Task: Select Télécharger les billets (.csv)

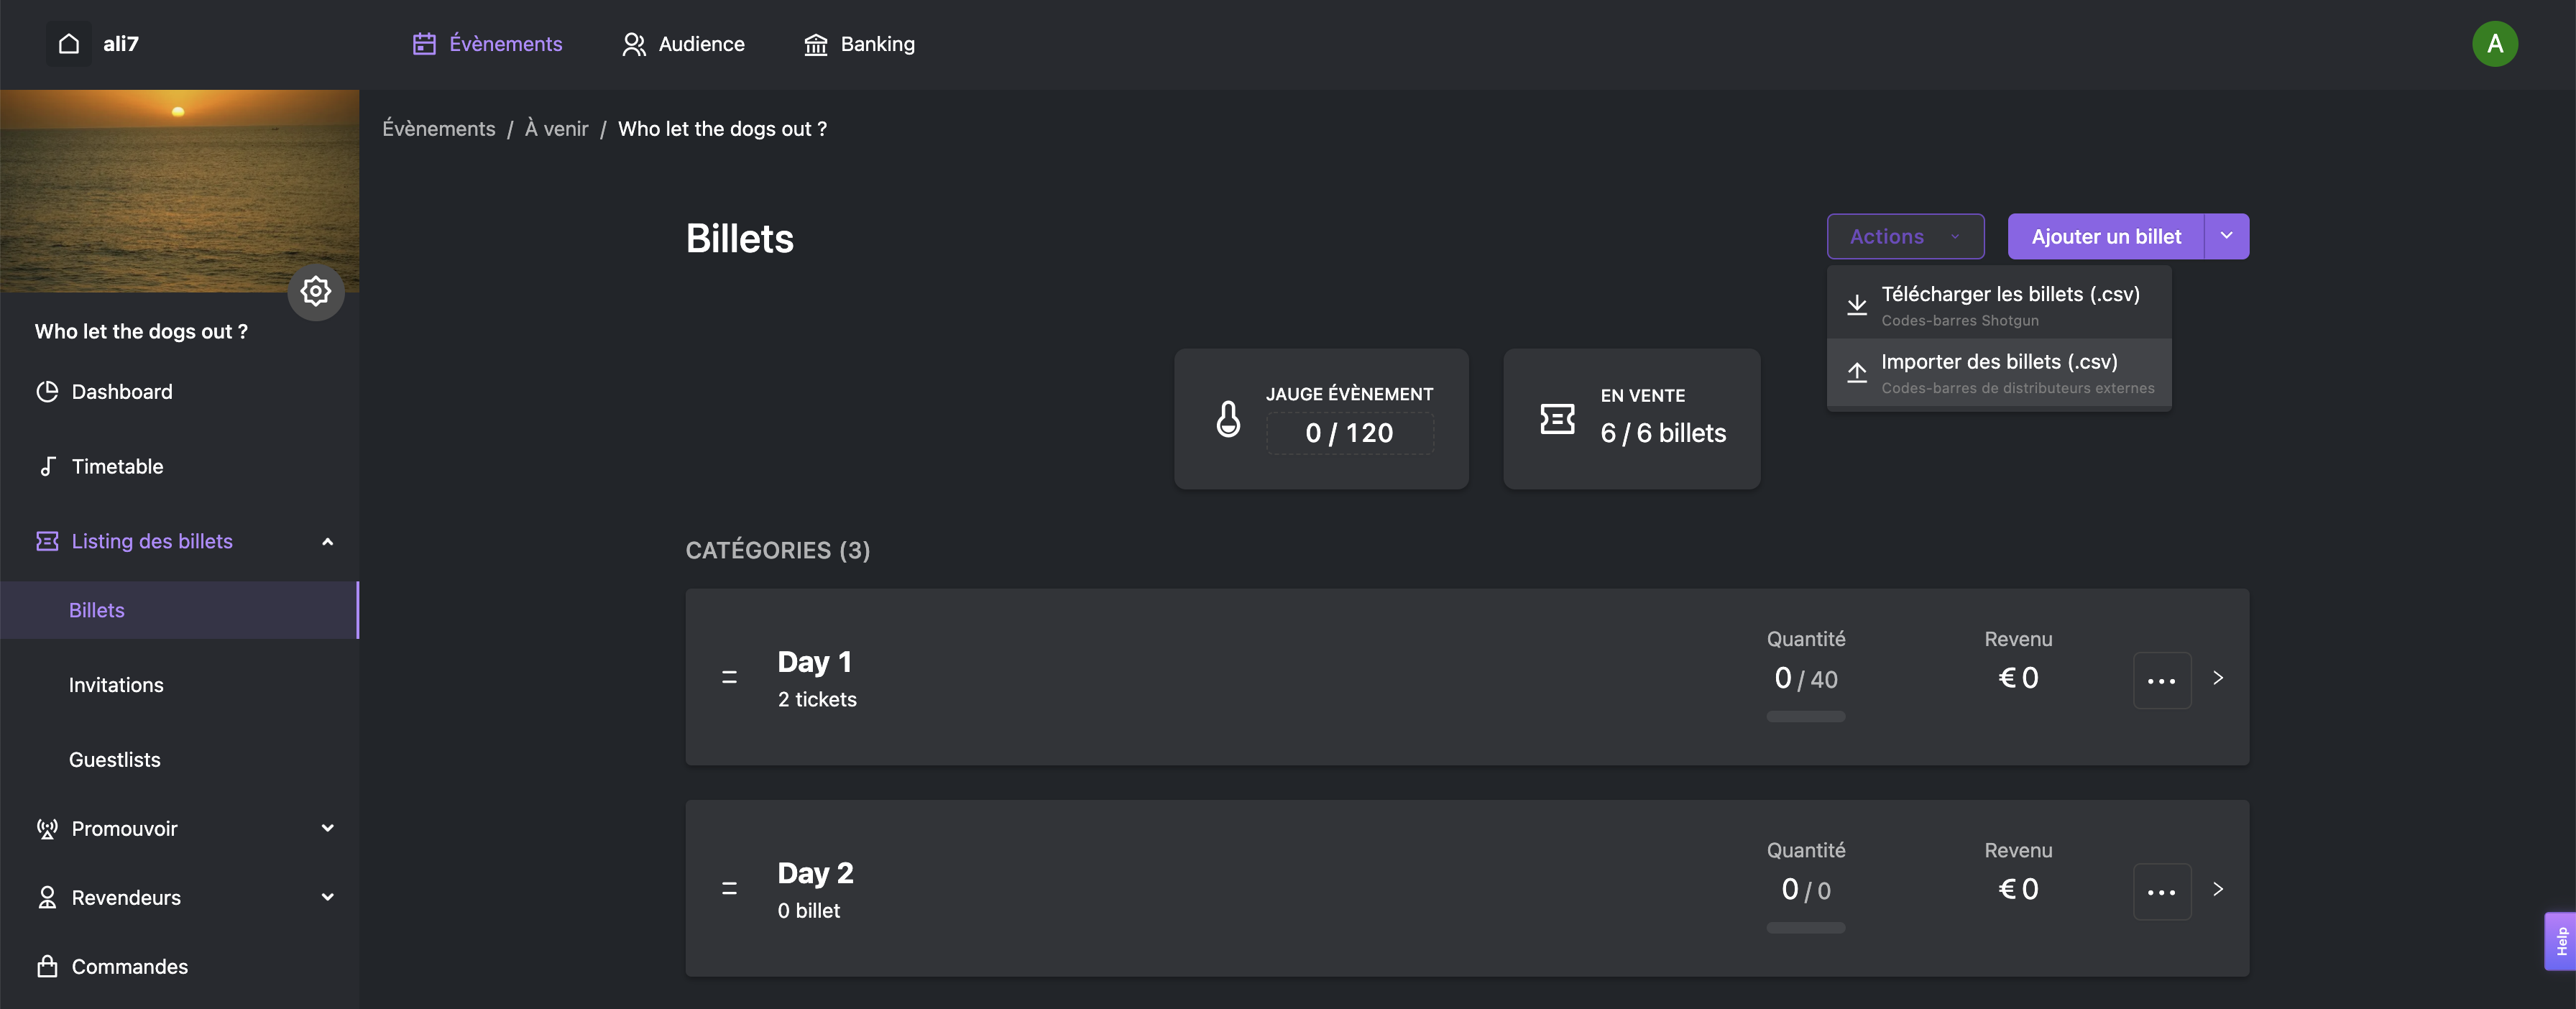Action: (x=2009, y=304)
